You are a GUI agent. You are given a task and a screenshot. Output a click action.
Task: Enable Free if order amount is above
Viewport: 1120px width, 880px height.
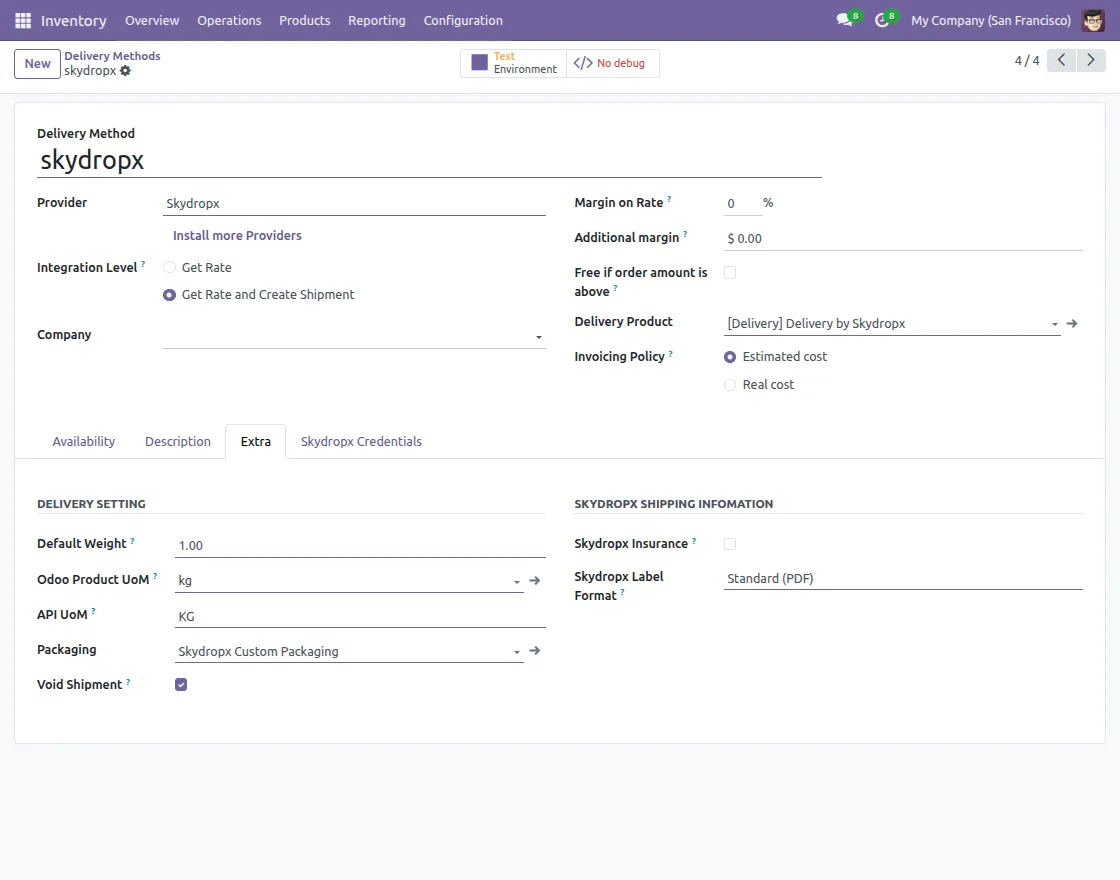(x=730, y=273)
